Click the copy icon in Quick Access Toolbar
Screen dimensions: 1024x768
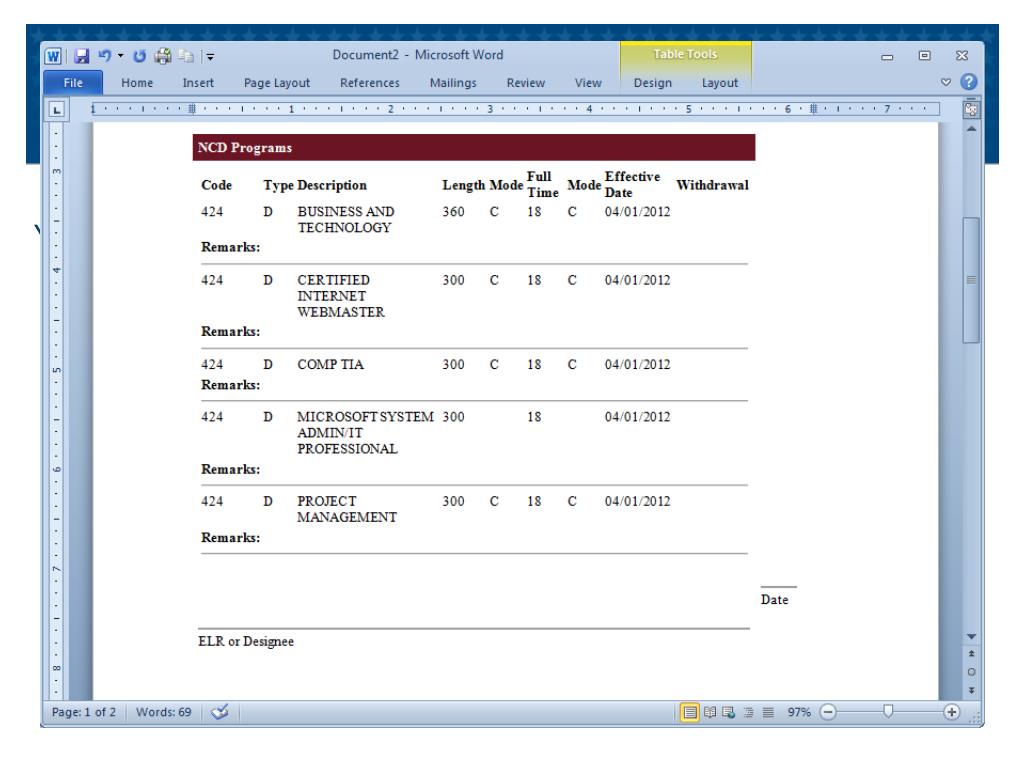click(186, 56)
